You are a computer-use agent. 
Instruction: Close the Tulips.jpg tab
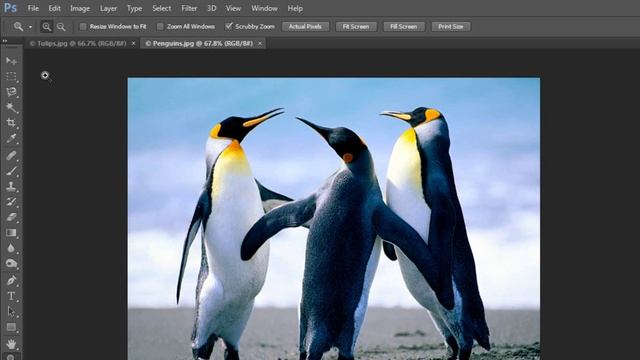(133, 43)
